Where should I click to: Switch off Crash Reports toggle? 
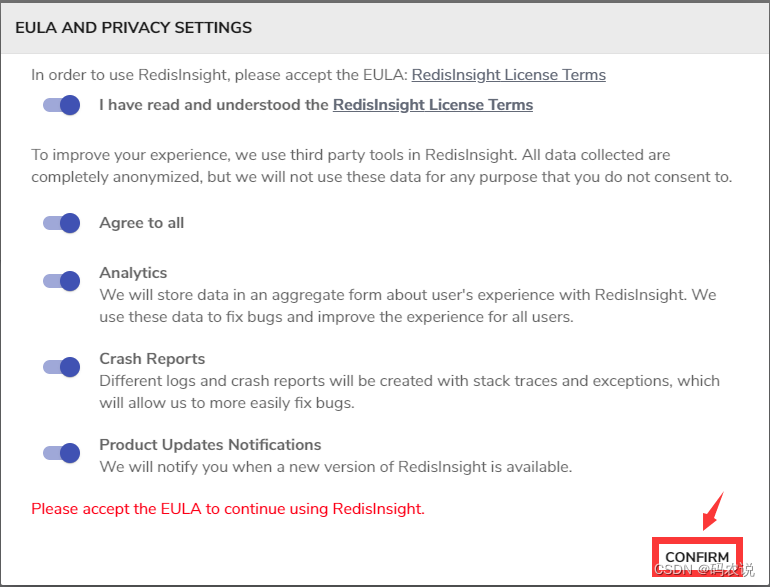[x=61, y=367]
